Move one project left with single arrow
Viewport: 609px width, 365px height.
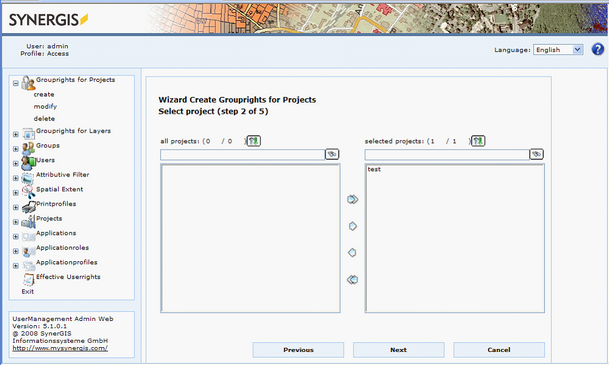click(x=352, y=252)
